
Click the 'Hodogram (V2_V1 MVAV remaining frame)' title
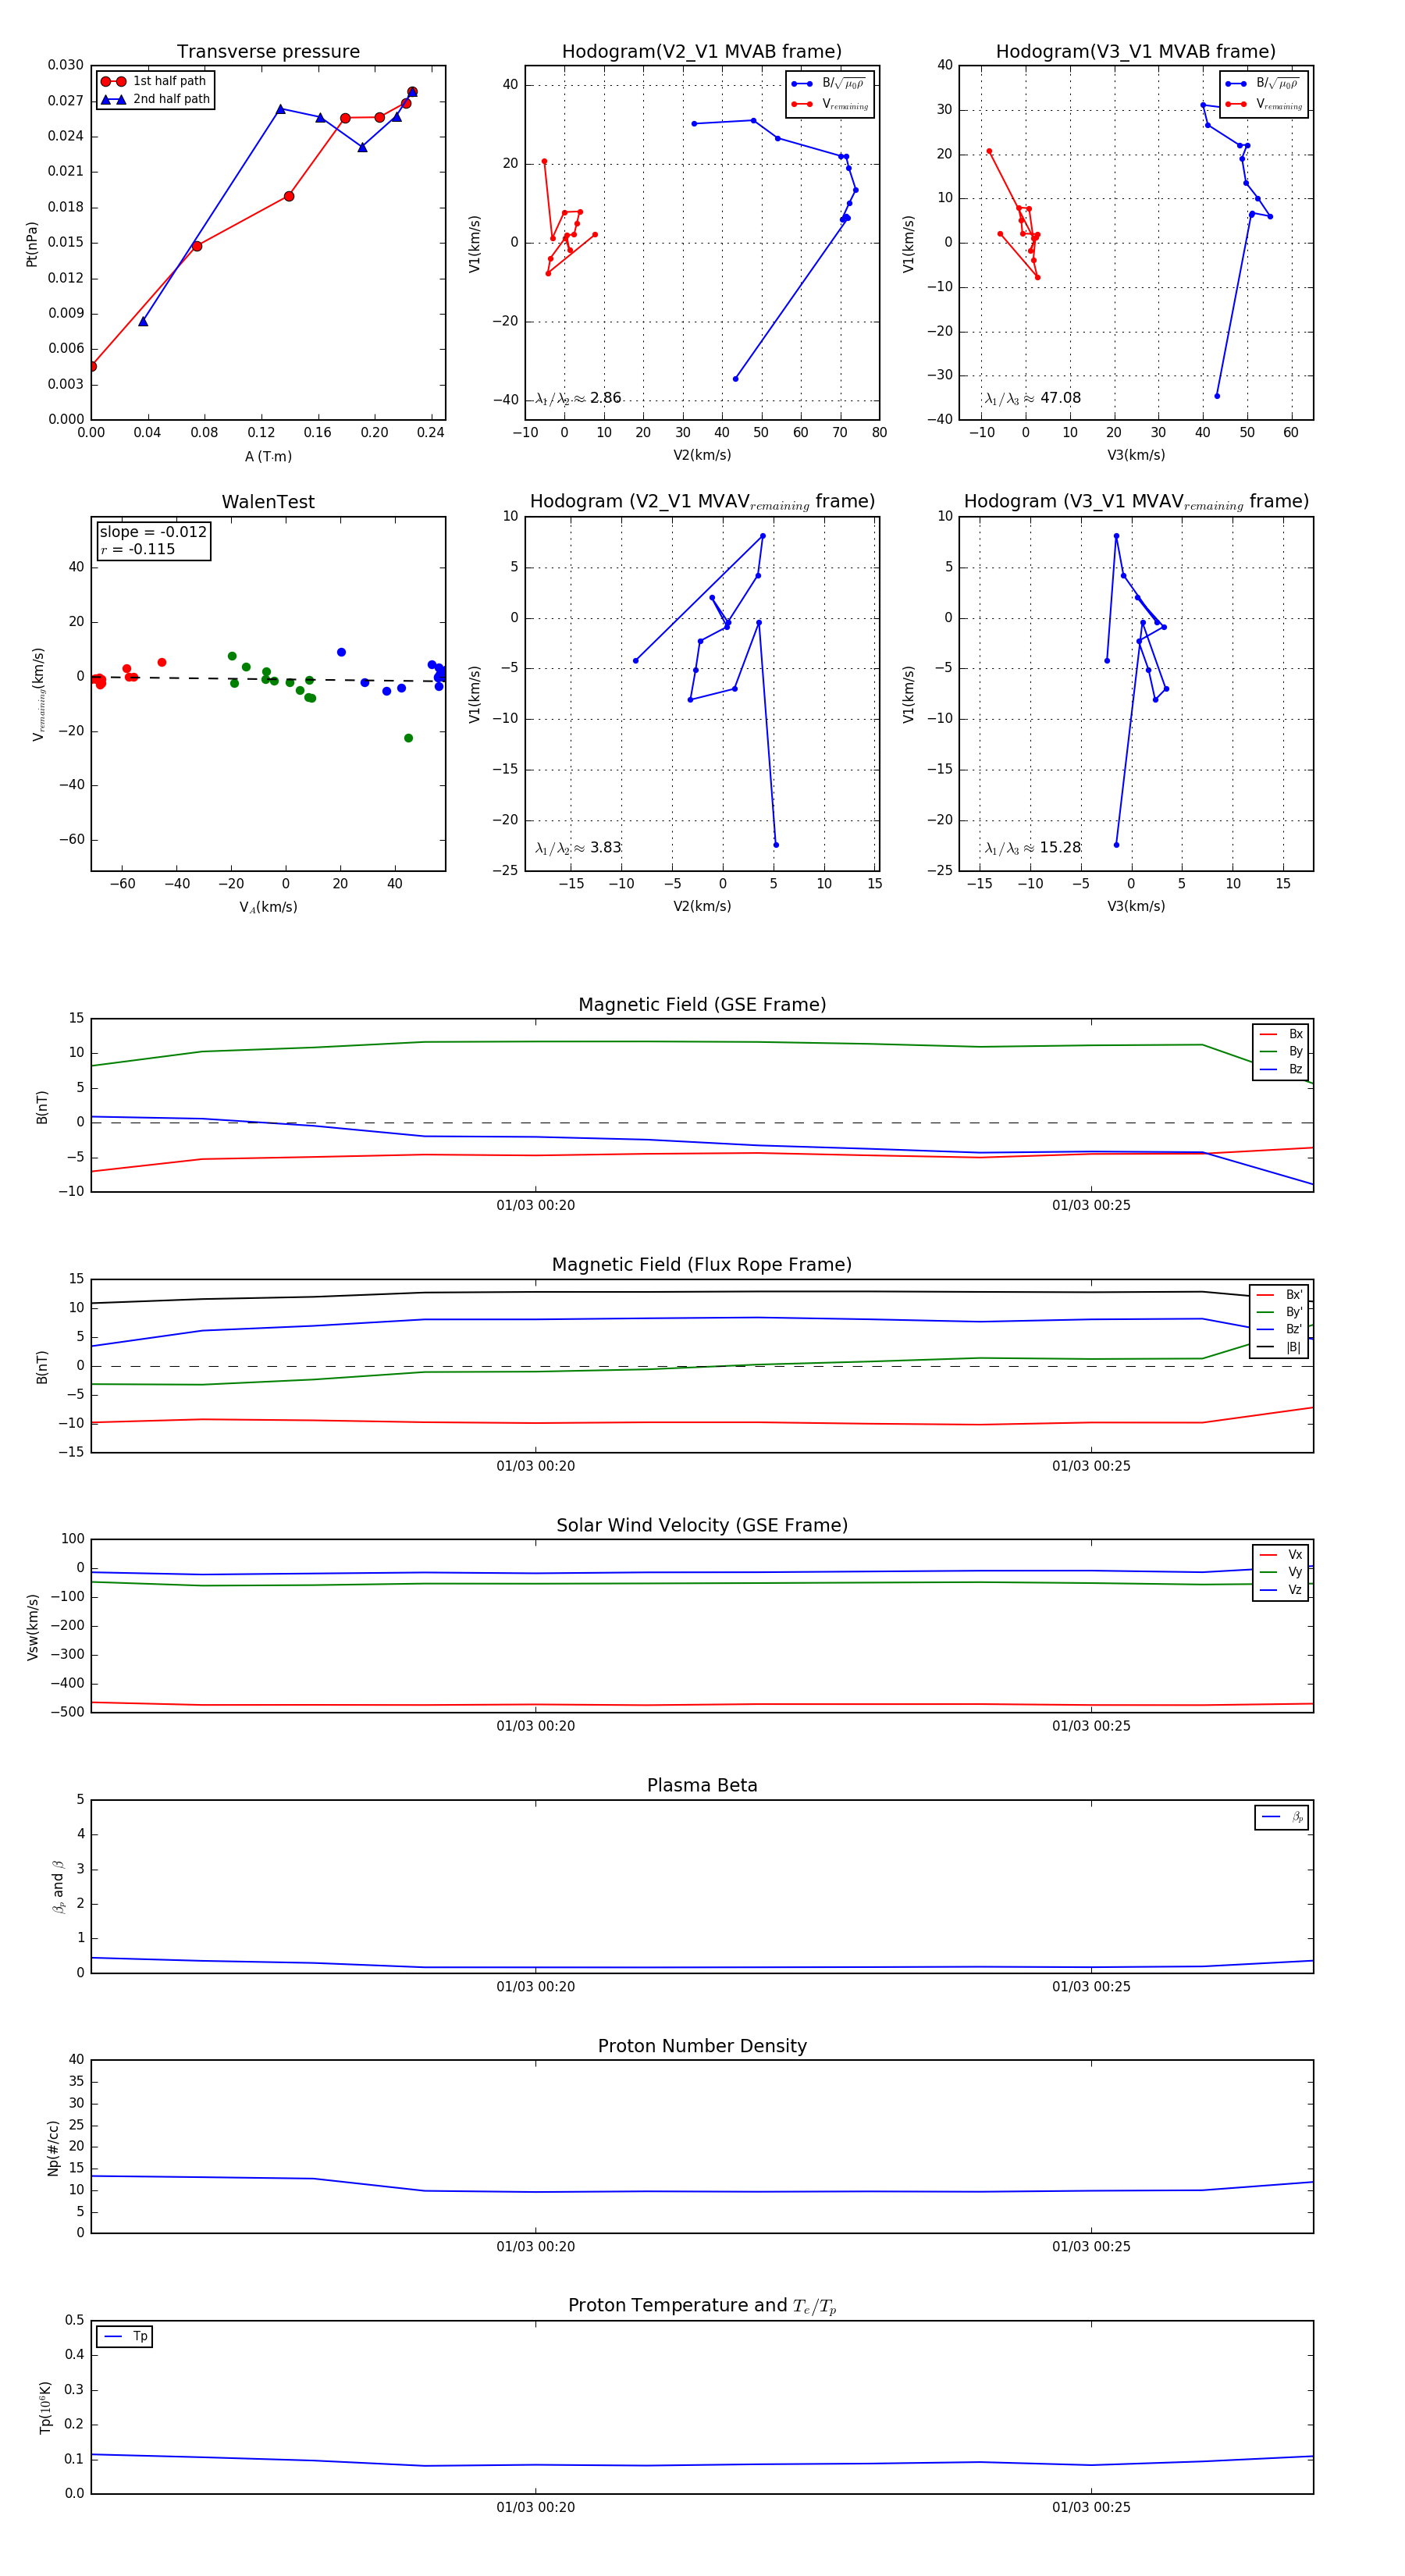[702, 502]
